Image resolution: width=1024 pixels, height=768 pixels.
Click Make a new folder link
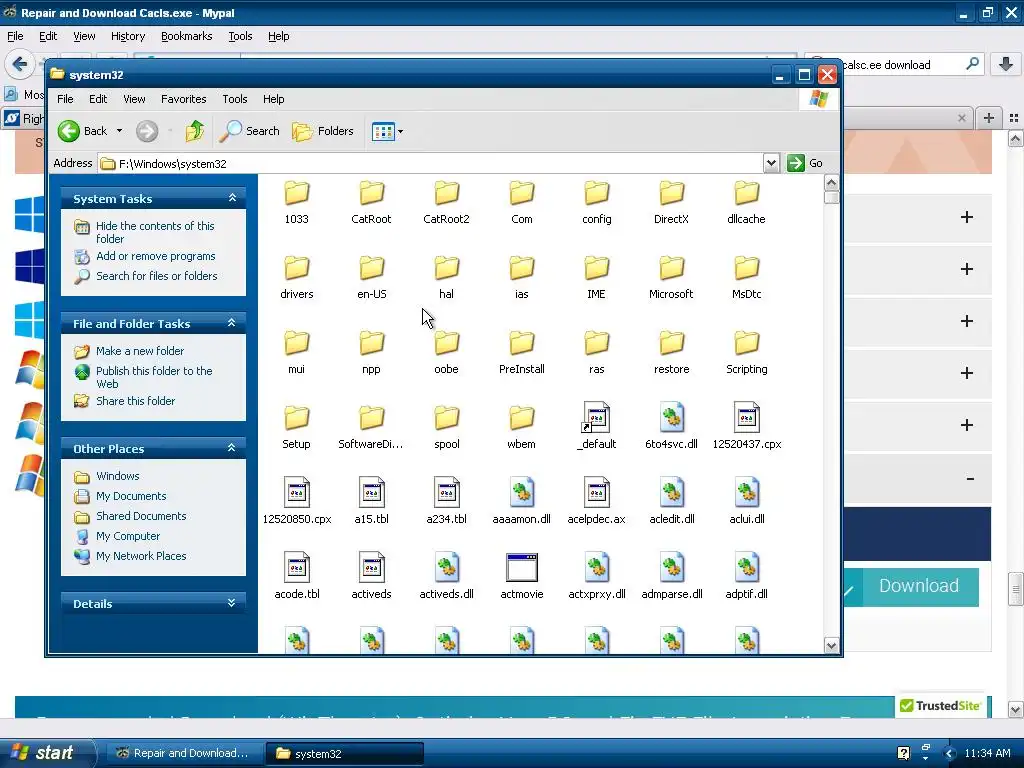point(140,351)
